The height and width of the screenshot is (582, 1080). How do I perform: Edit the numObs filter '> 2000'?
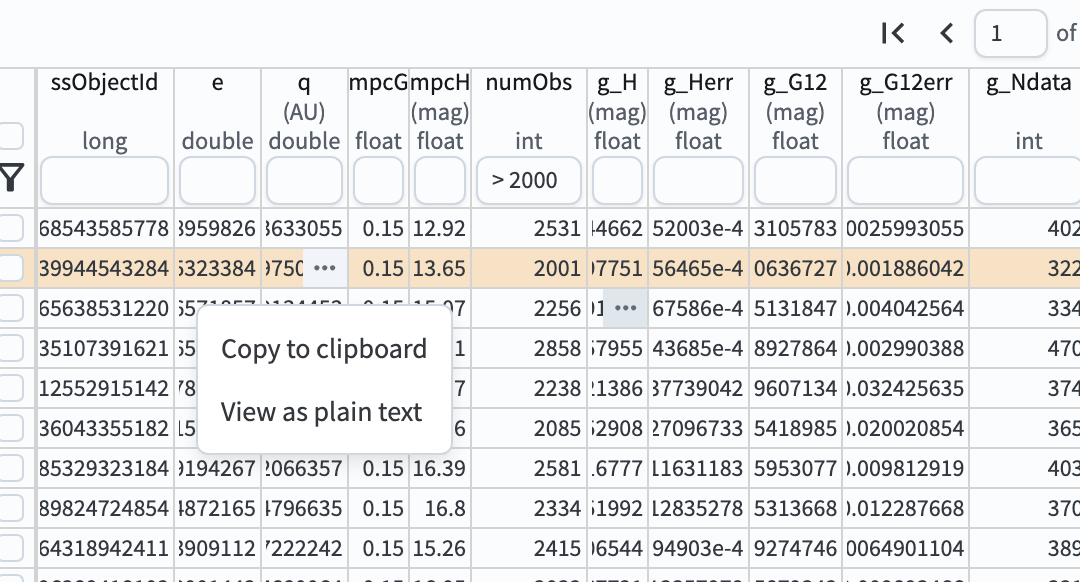[x=528, y=180]
